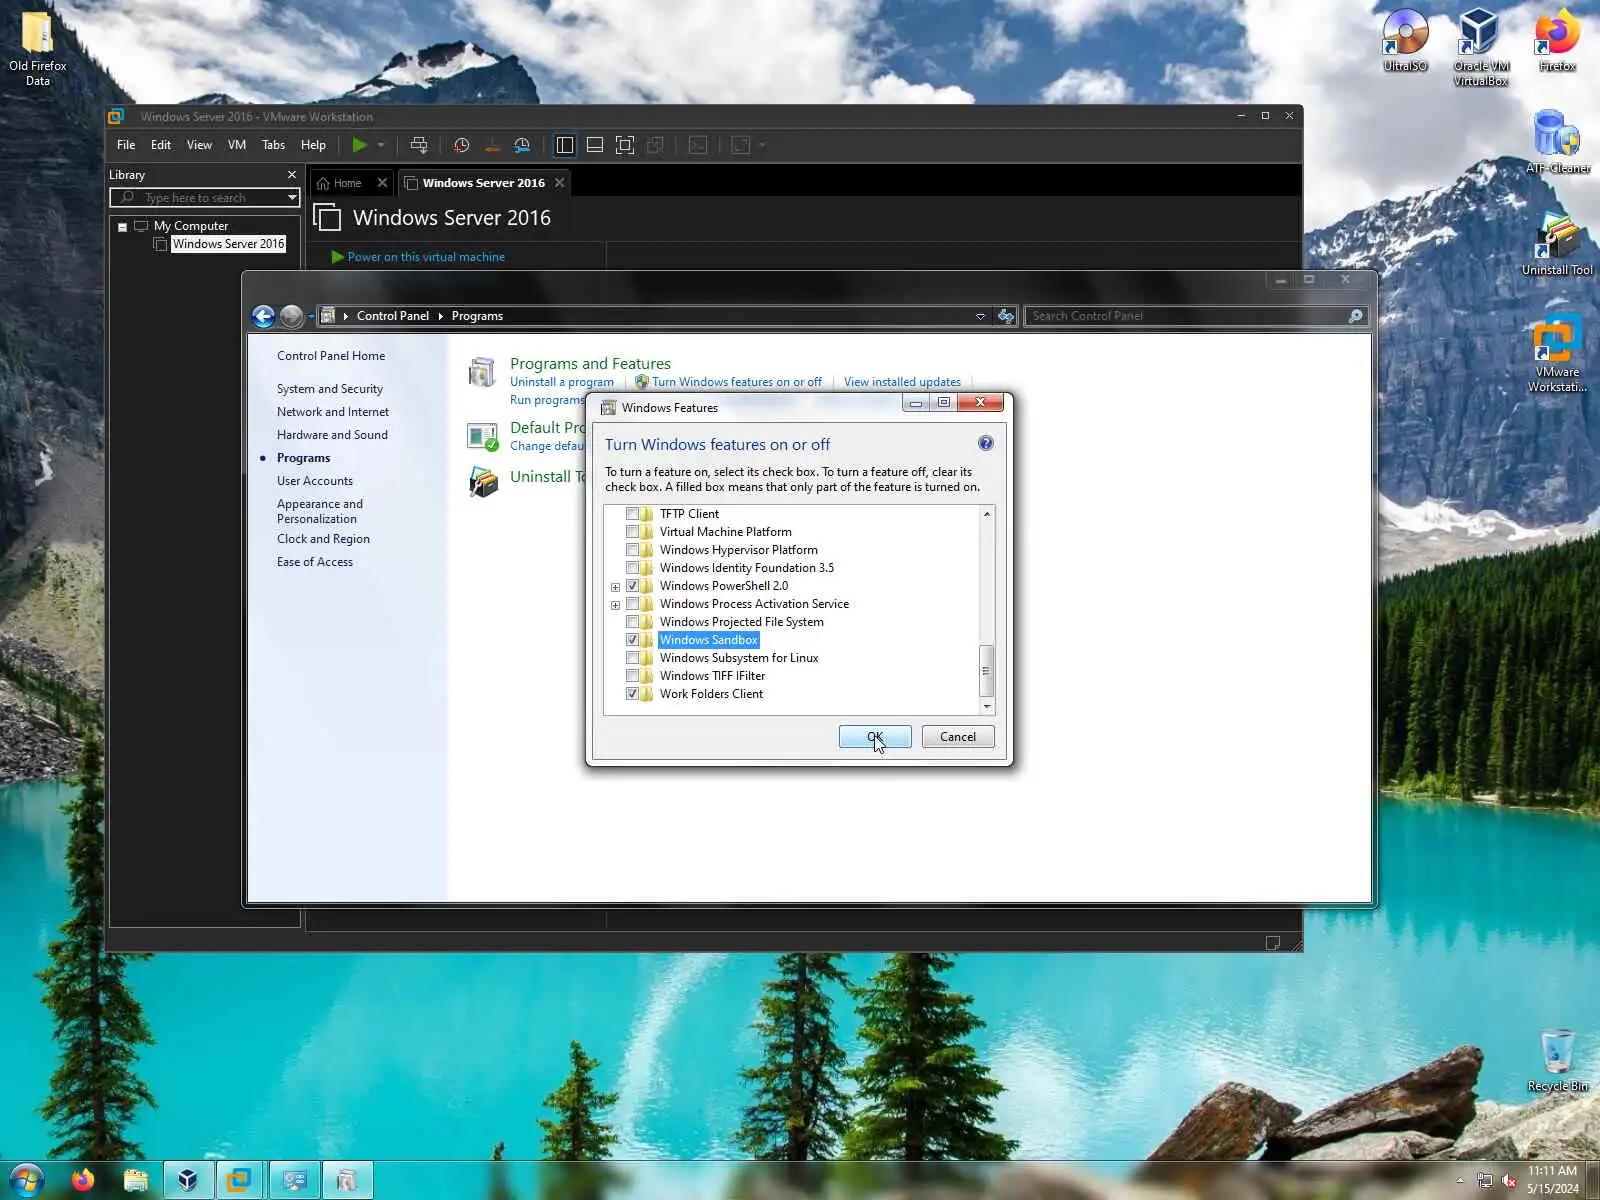Click the features list scroll down arrow
This screenshot has width=1600, height=1200.
coord(987,706)
